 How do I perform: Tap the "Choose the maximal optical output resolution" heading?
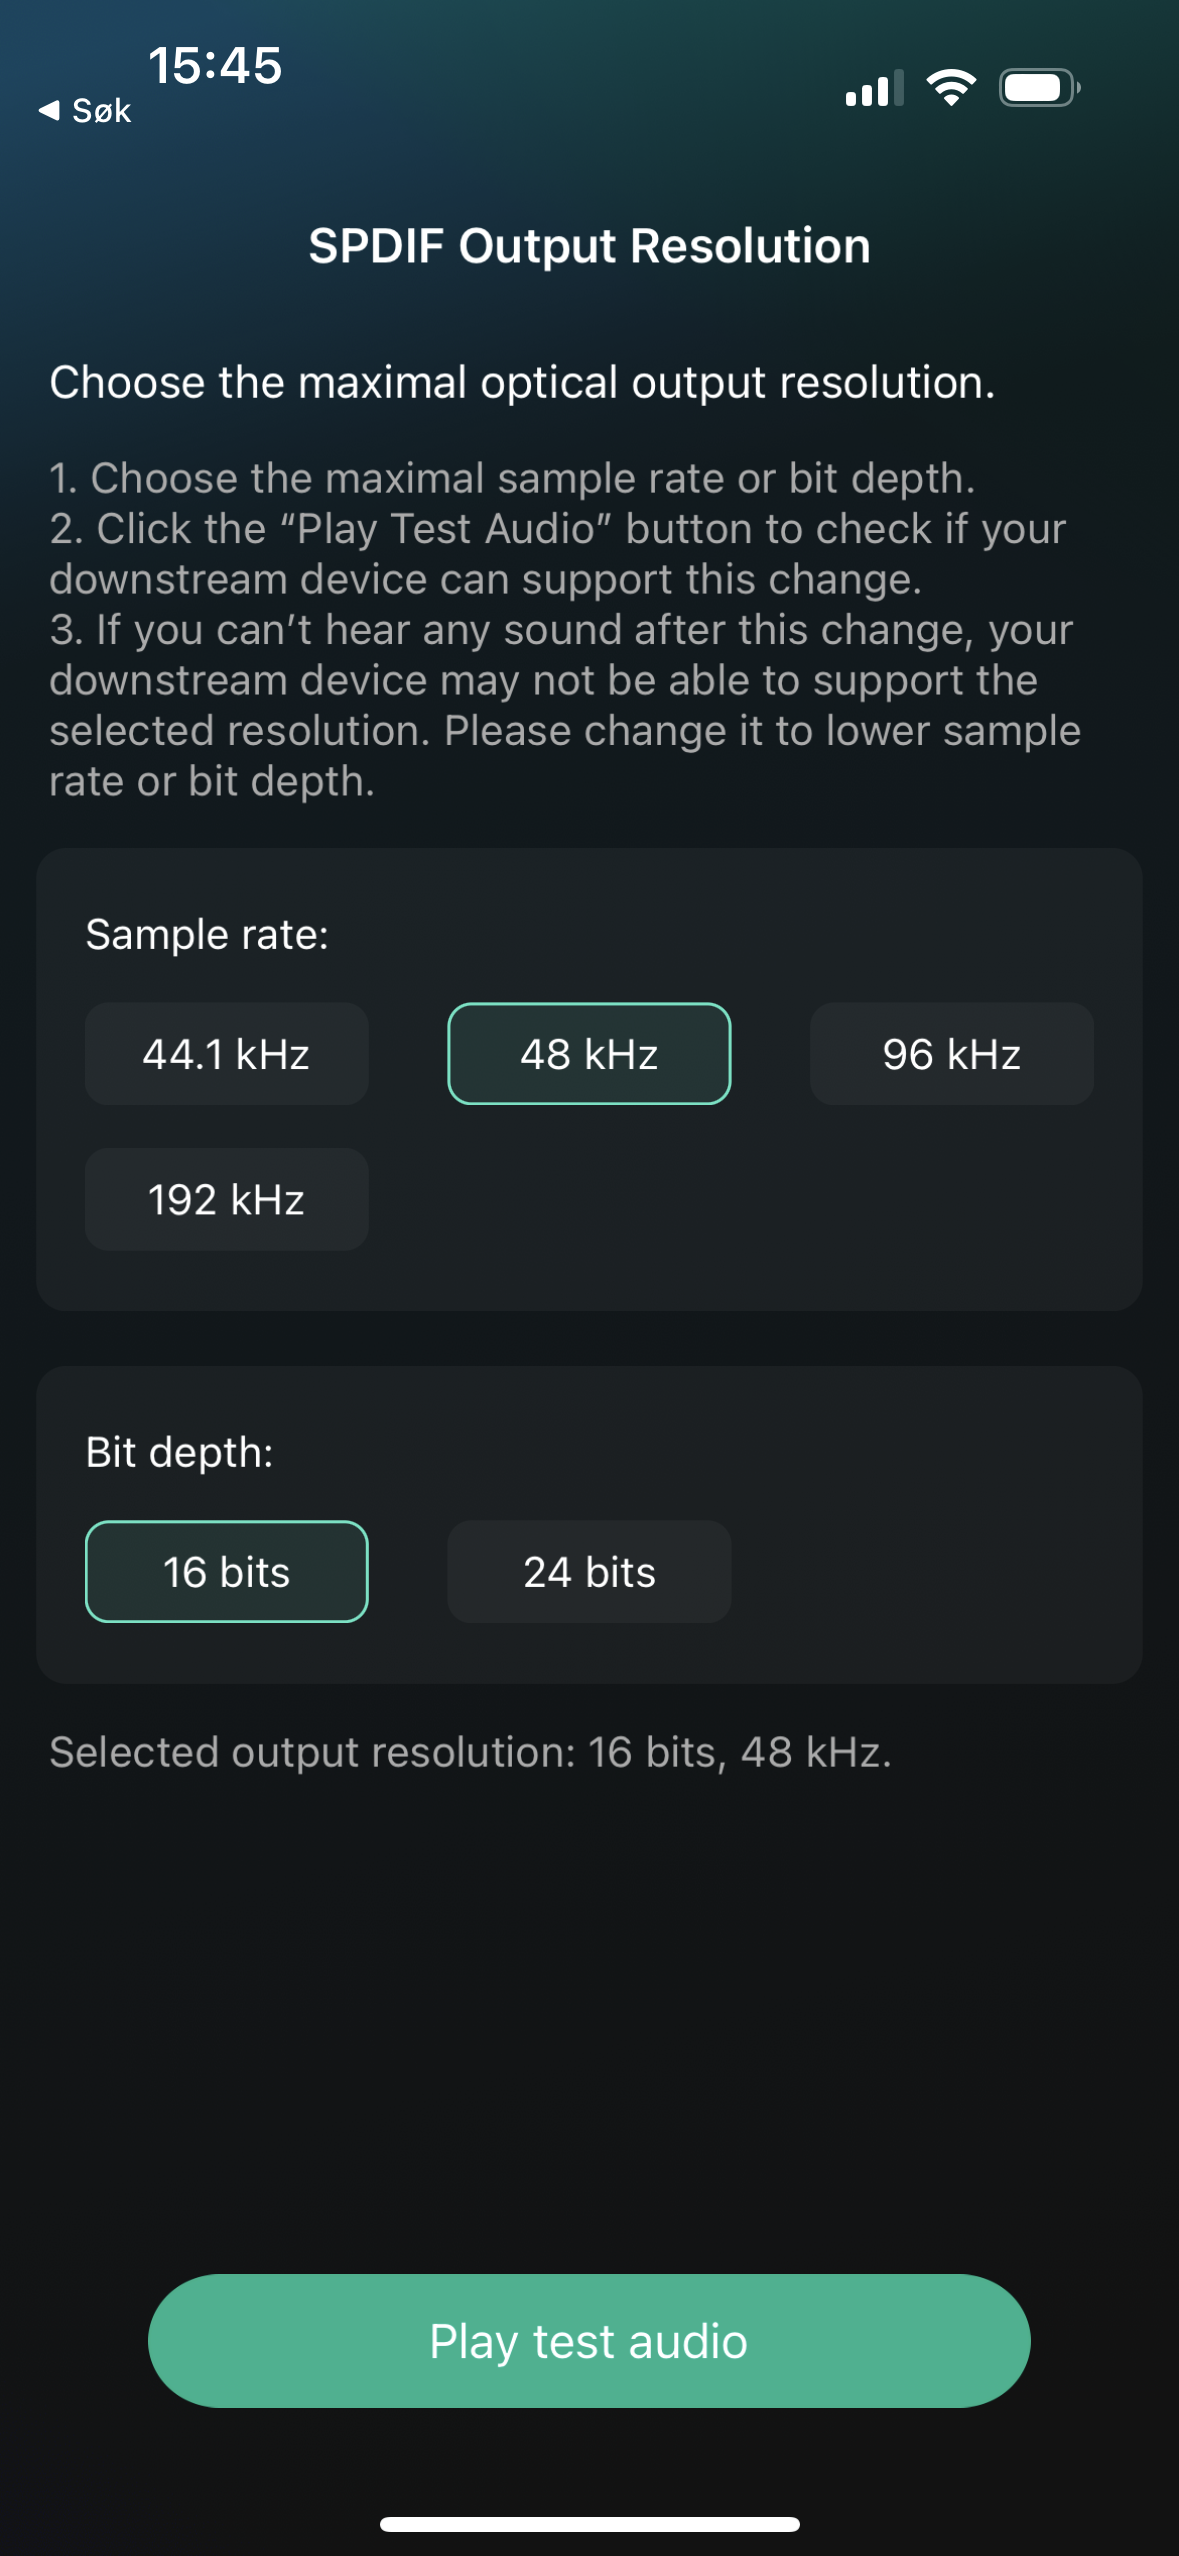pyautogui.click(x=522, y=383)
